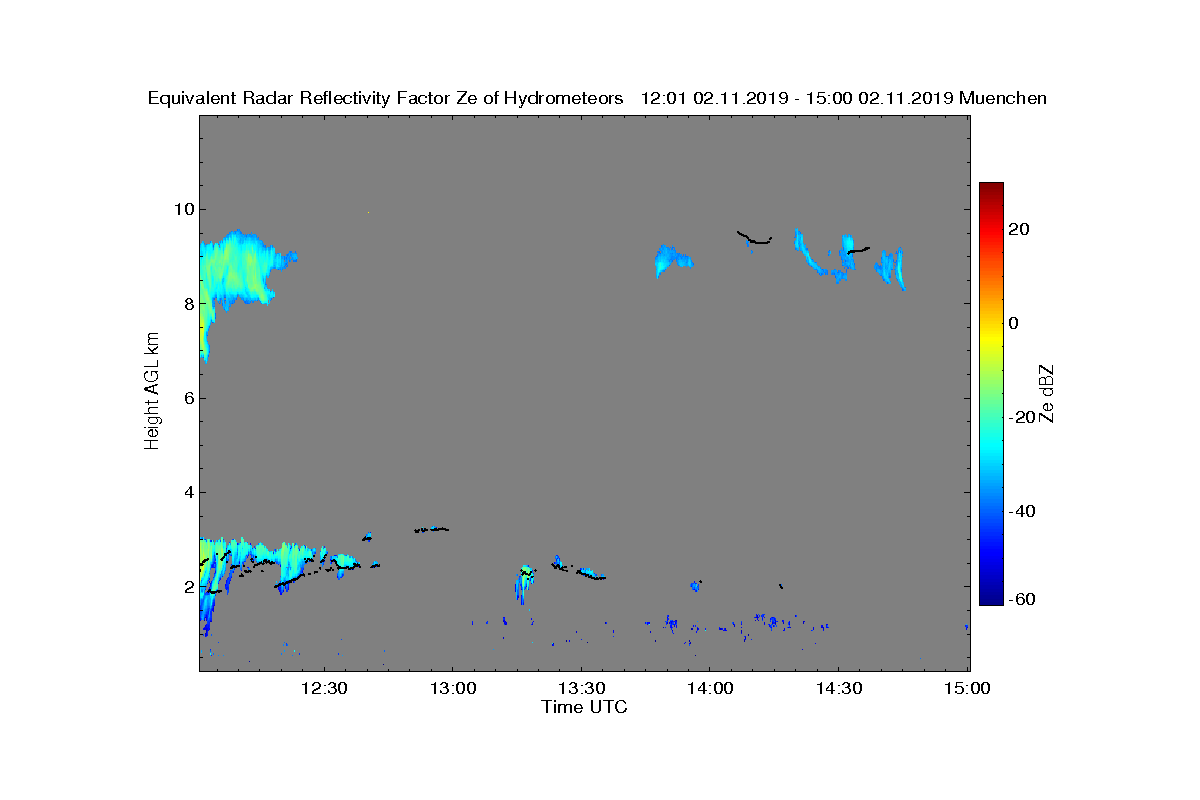1200x800 pixels.
Task: Click the small cloud echo at 9 km before 14:00
Action: tap(672, 260)
